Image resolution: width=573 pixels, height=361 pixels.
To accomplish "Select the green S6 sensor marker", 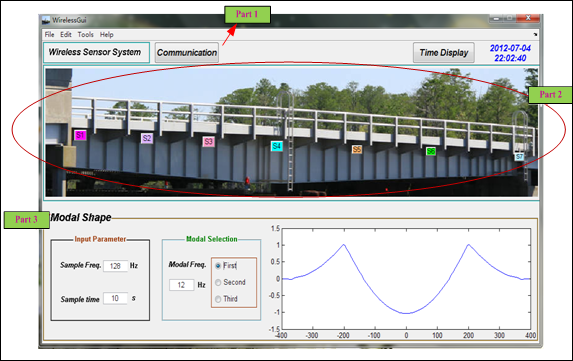I will tap(431, 151).
